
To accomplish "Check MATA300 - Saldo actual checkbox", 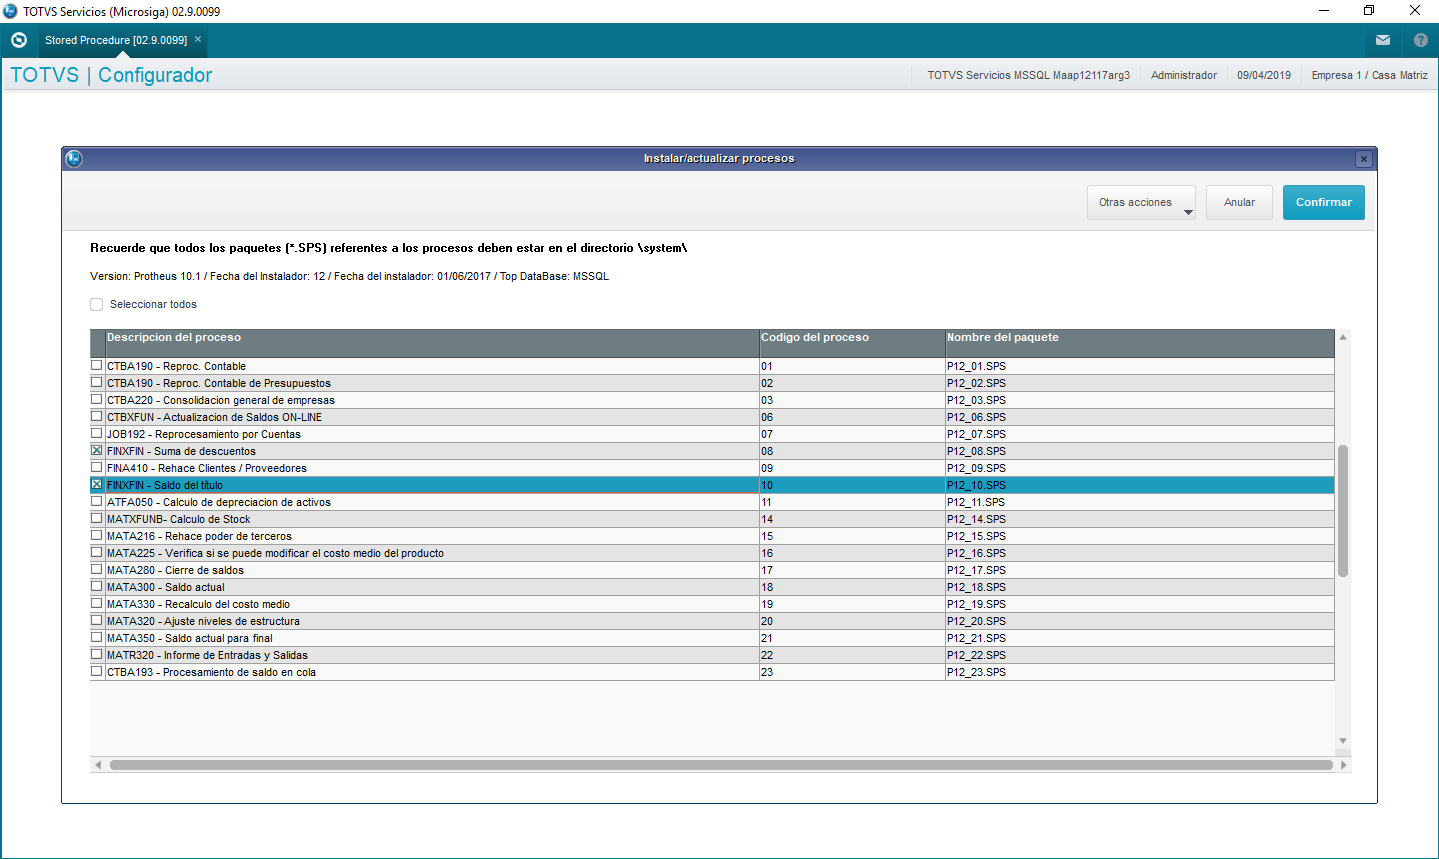I will tap(97, 587).
